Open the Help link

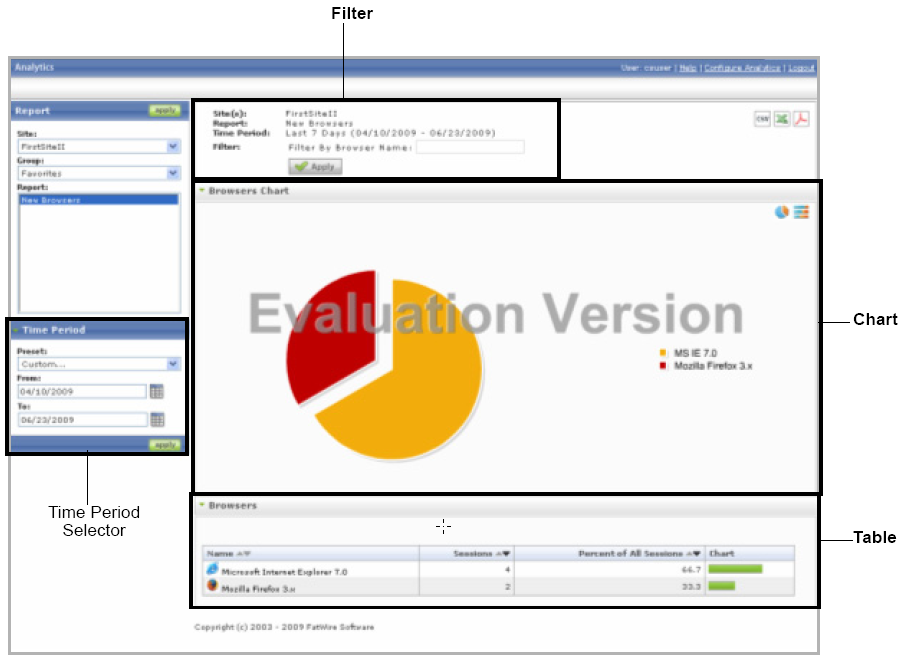687,68
